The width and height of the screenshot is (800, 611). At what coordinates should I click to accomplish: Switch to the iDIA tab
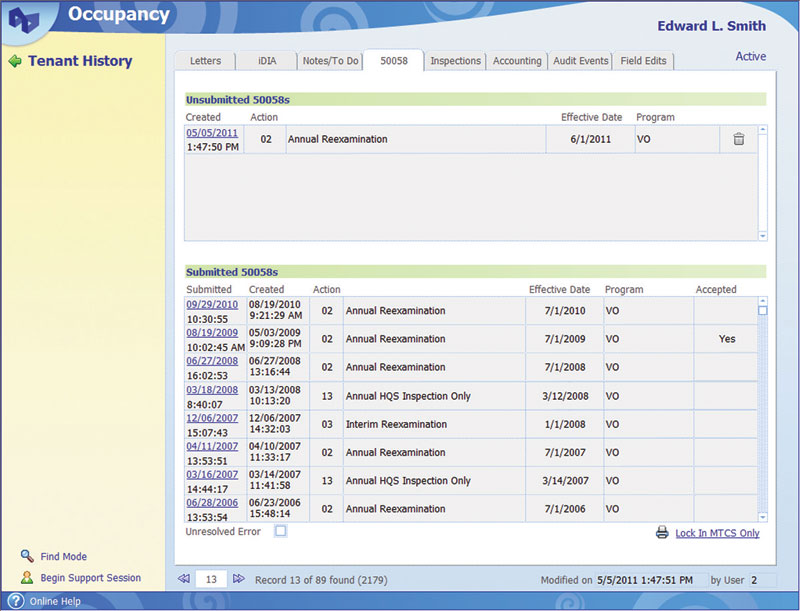coord(267,61)
